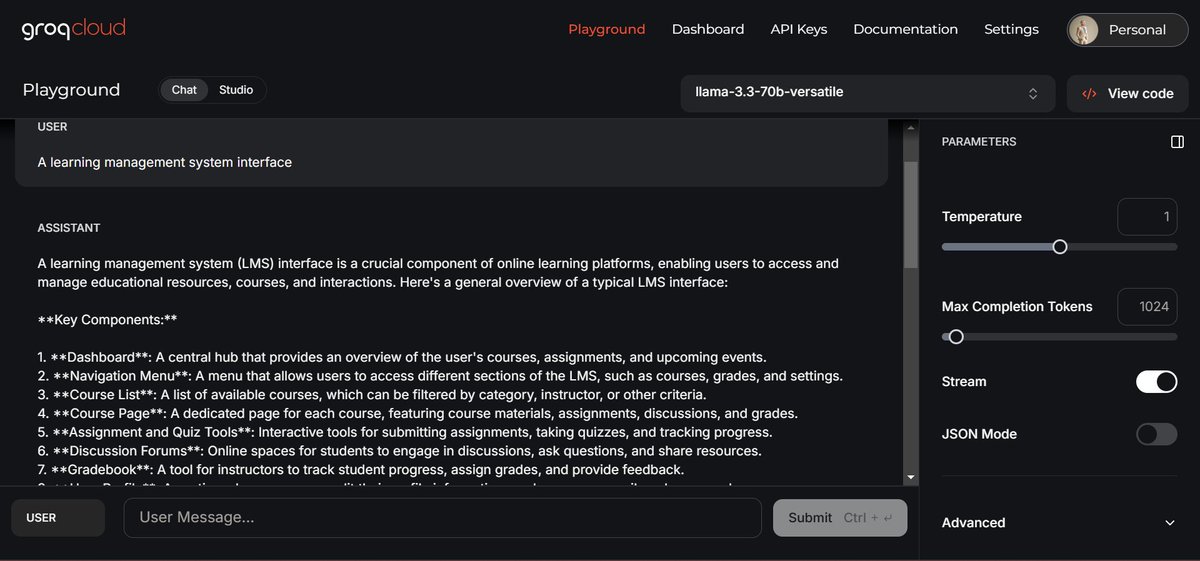Open the llama-3.3-70b-versatile model dropdown
This screenshot has width=1200, height=561.
pos(867,92)
